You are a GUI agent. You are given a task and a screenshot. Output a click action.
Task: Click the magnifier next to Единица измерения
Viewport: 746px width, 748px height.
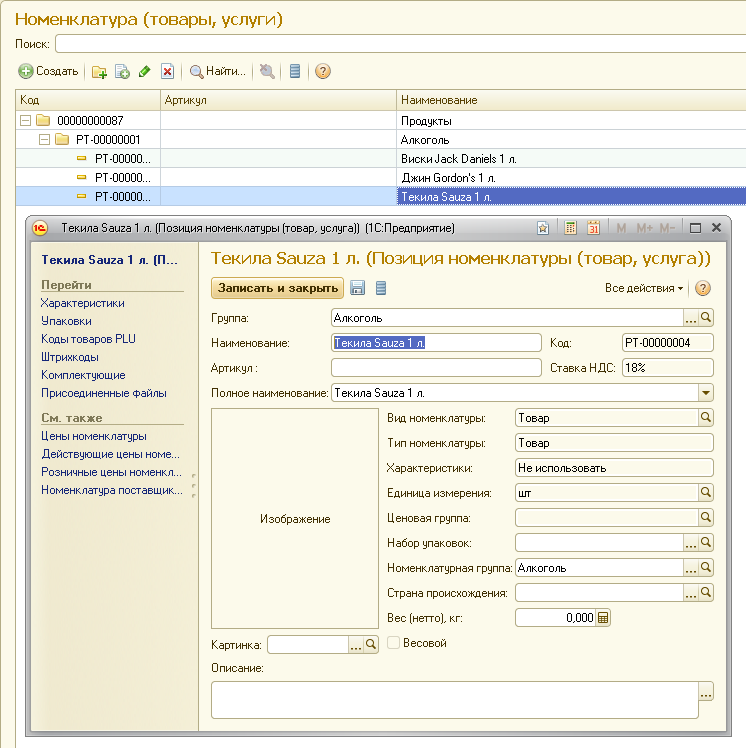[706, 492]
